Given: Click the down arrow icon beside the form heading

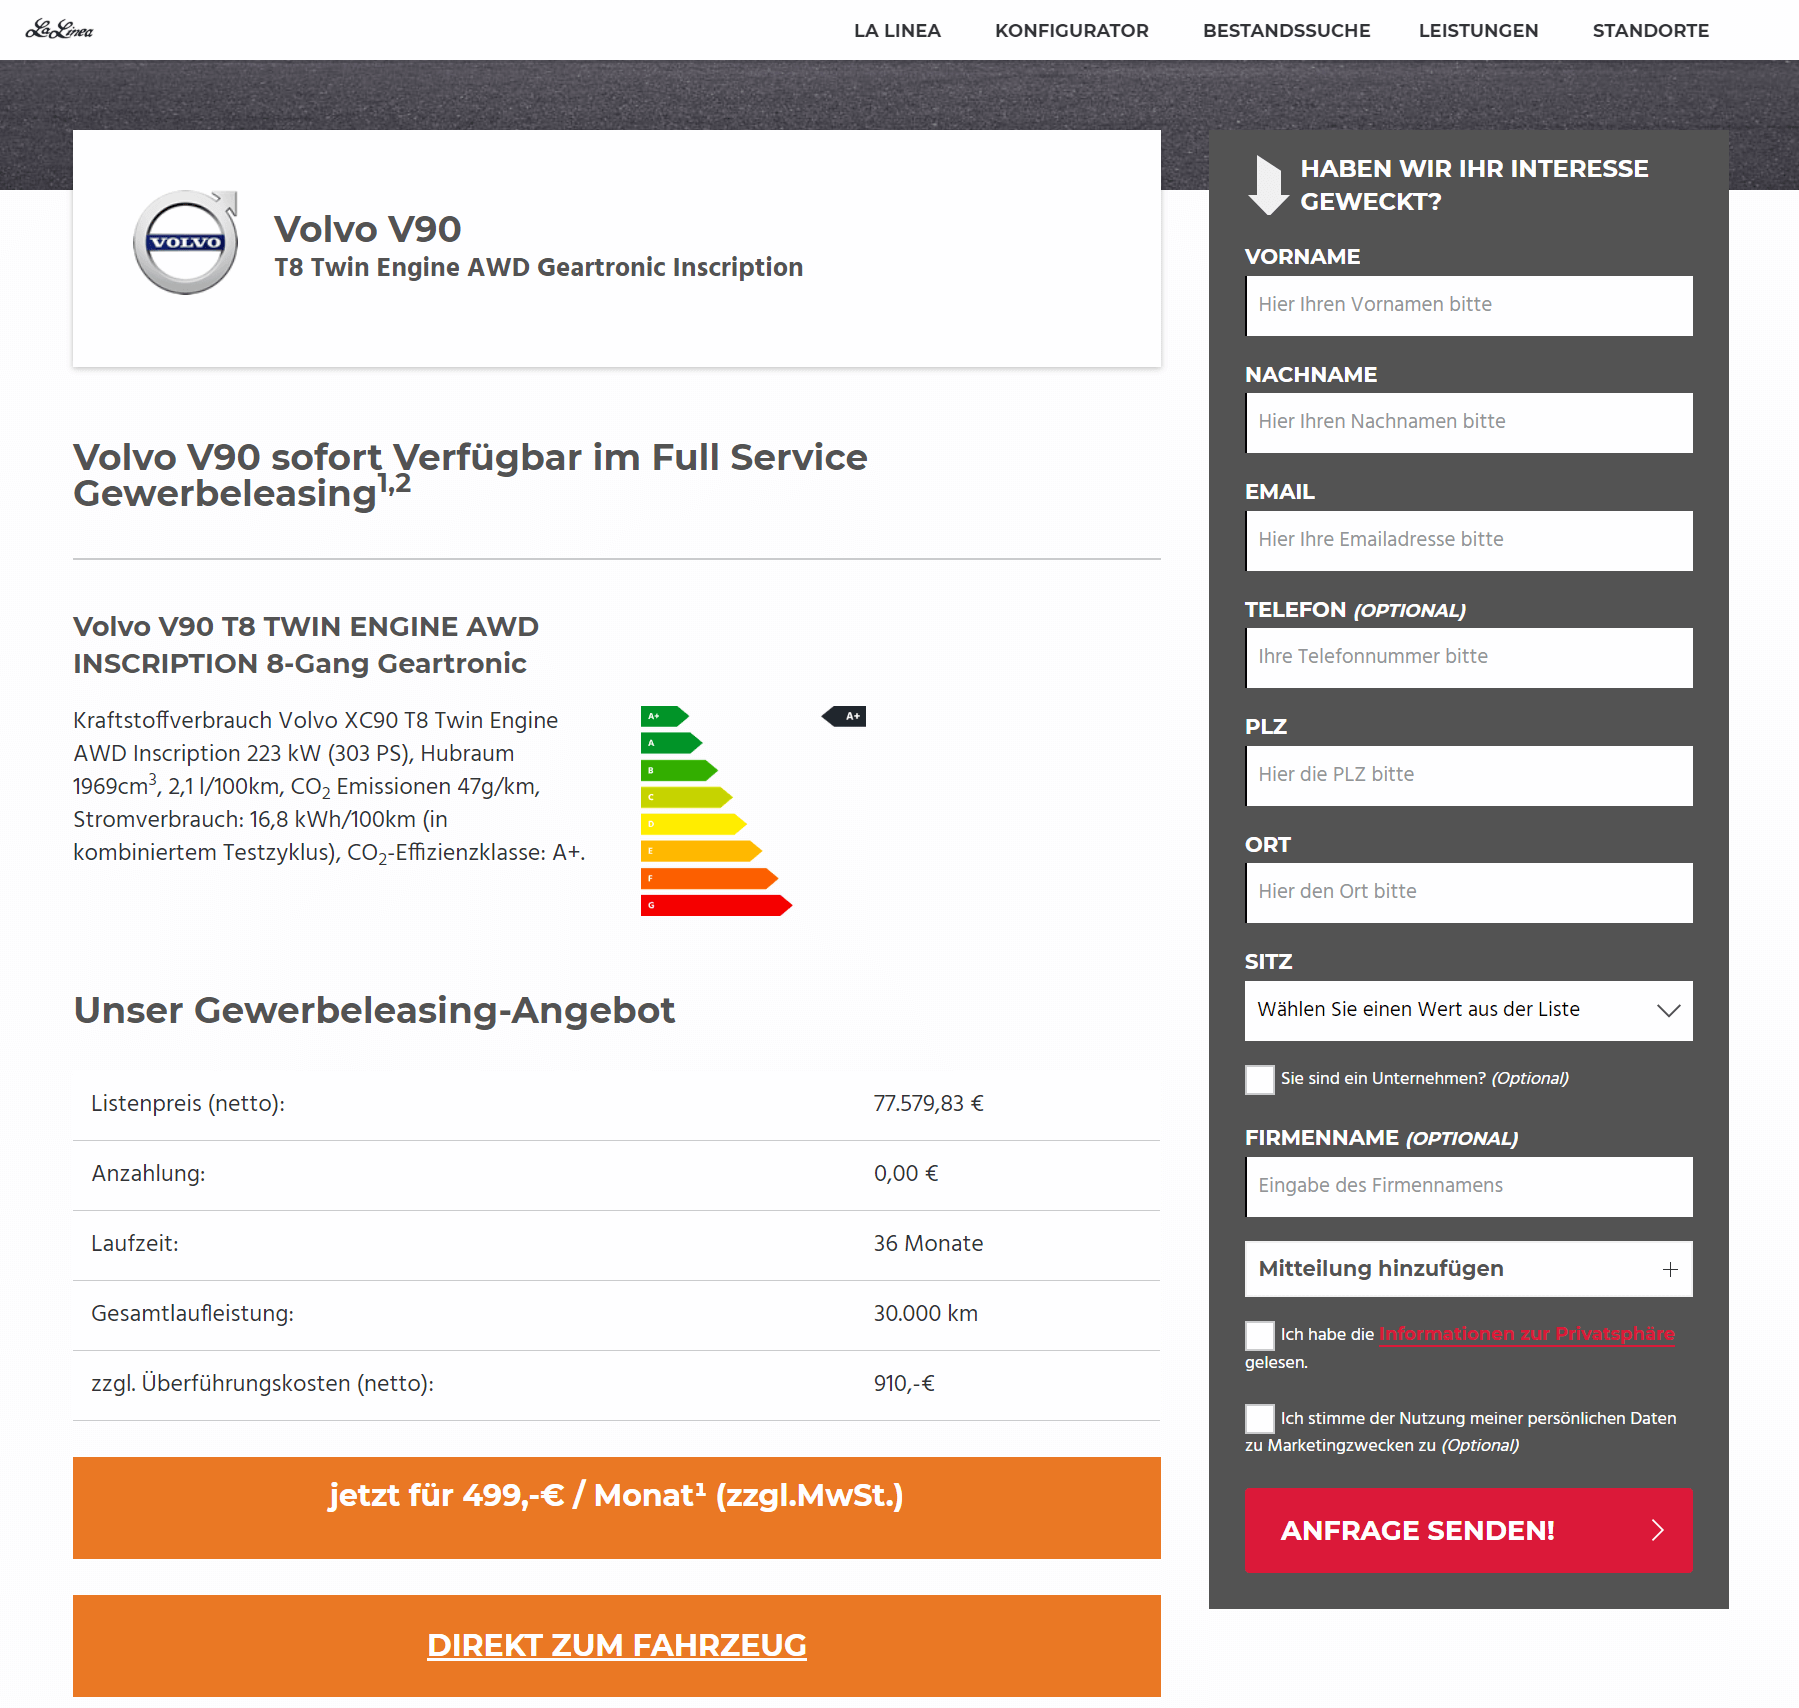Looking at the screenshot, I should point(1268,185).
